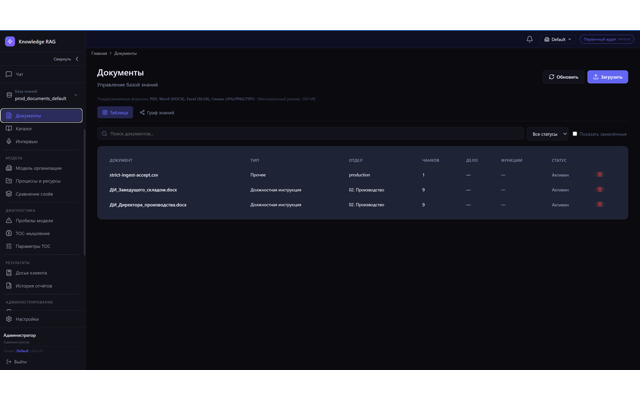Click the production department cell
Image resolution: width=640 pixels, height=400 pixels.
point(359,175)
